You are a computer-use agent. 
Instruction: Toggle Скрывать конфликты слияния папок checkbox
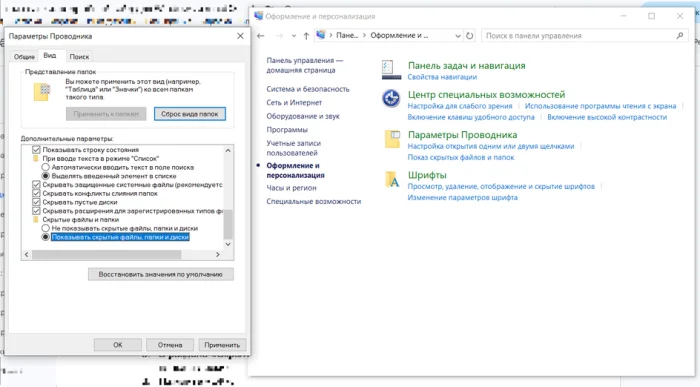37,193
